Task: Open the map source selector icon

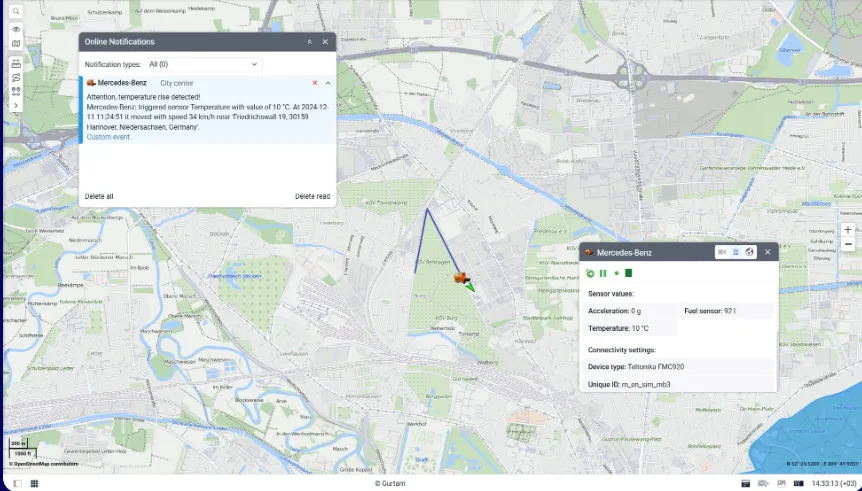Action: click(16, 43)
